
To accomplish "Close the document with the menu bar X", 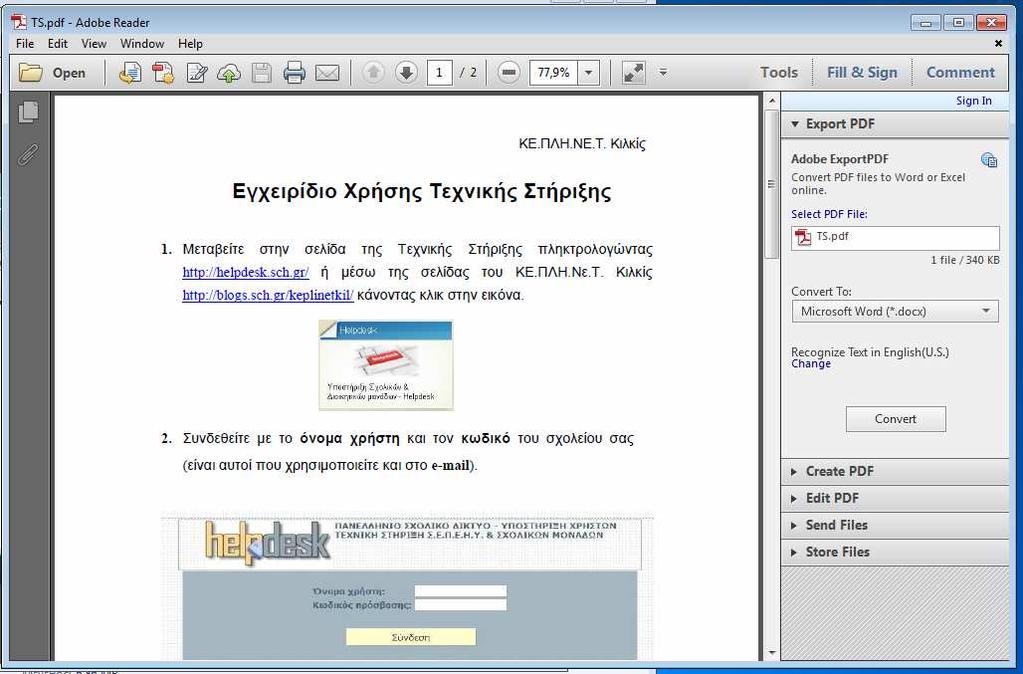I will click(998, 44).
